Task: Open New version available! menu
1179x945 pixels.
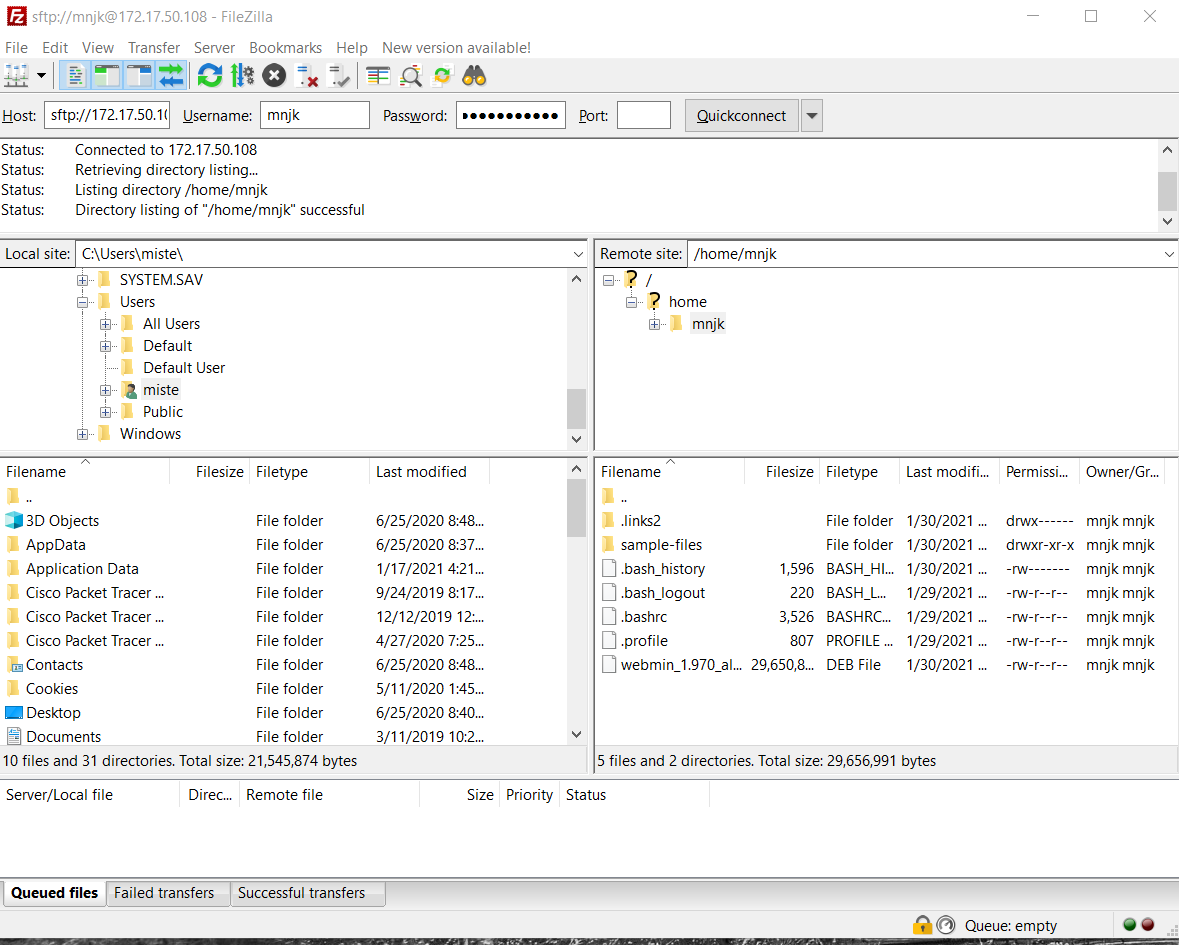Action: (x=456, y=47)
